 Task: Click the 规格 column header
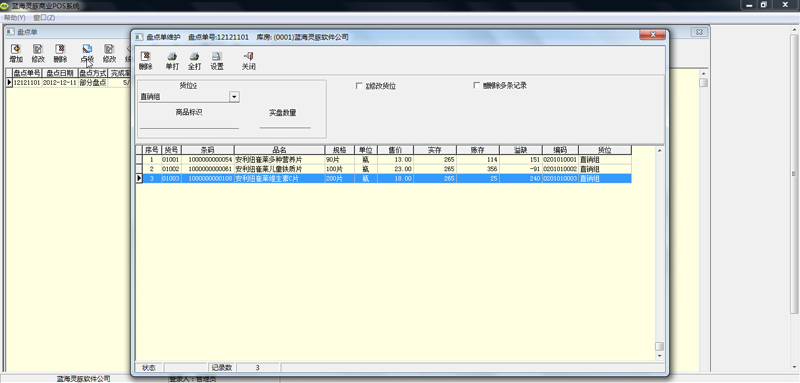coord(340,150)
